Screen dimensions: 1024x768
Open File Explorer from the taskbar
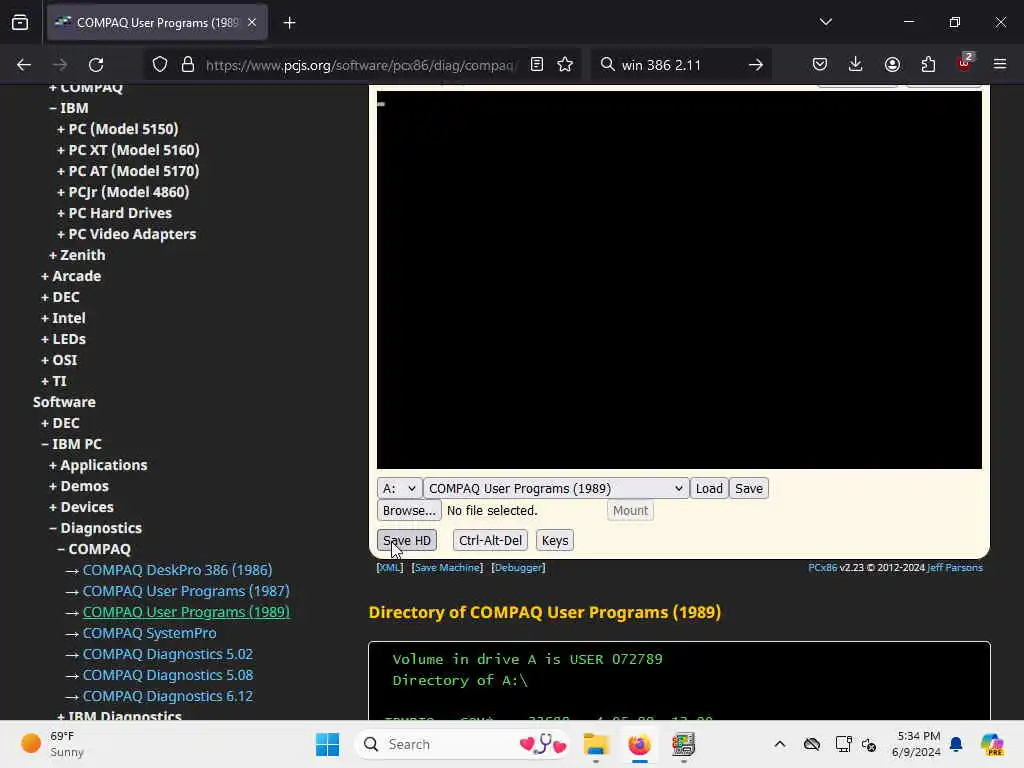tap(596, 744)
